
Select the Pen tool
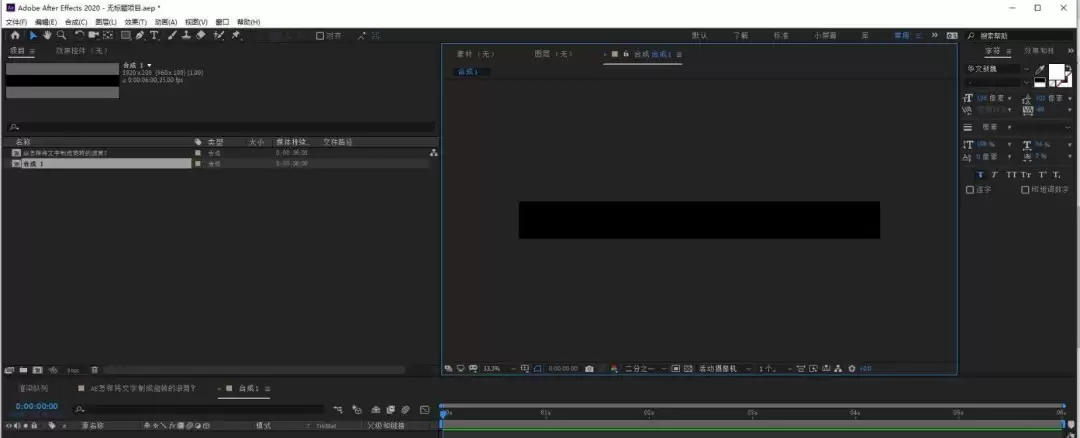140,35
